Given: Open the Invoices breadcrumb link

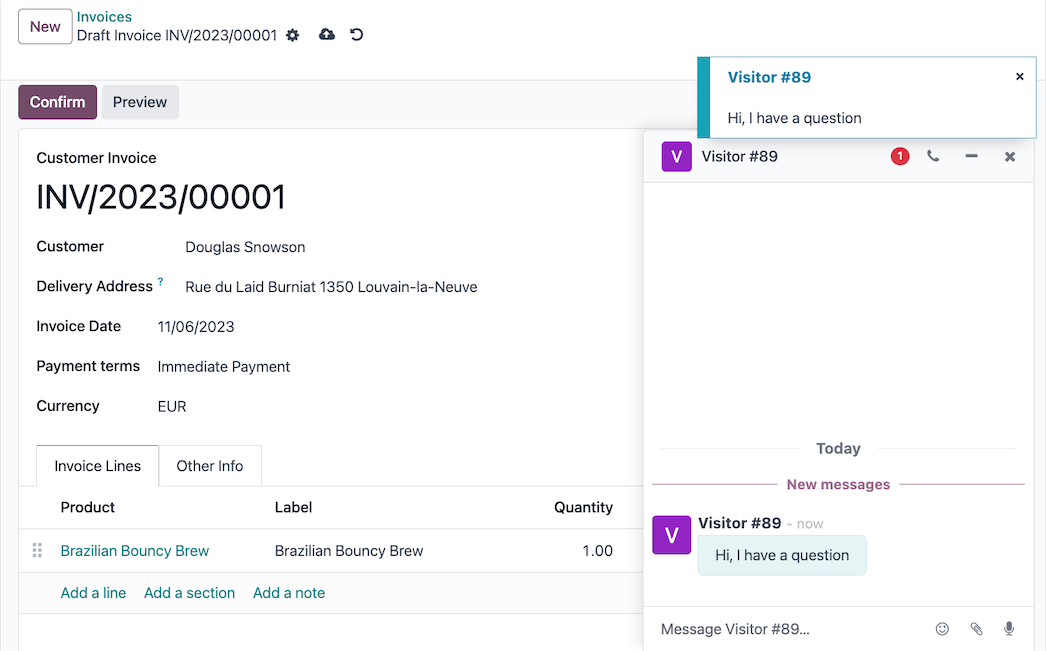Looking at the screenshot, I should [x=104, y=16].
